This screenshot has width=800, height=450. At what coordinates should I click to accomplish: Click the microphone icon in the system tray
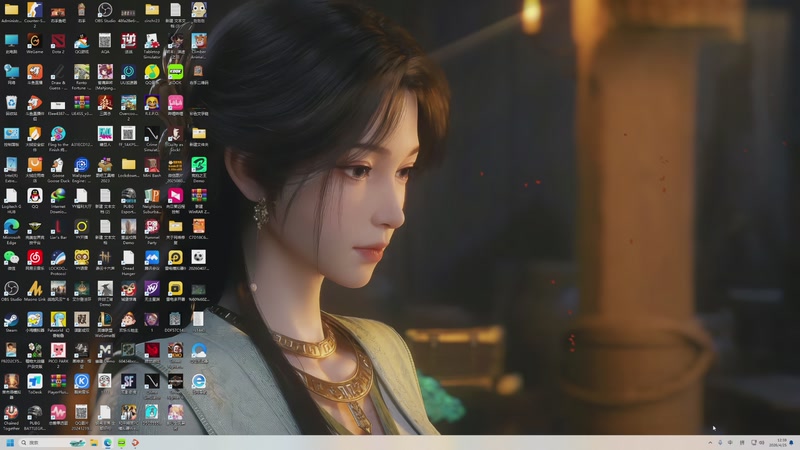(720, 442)
